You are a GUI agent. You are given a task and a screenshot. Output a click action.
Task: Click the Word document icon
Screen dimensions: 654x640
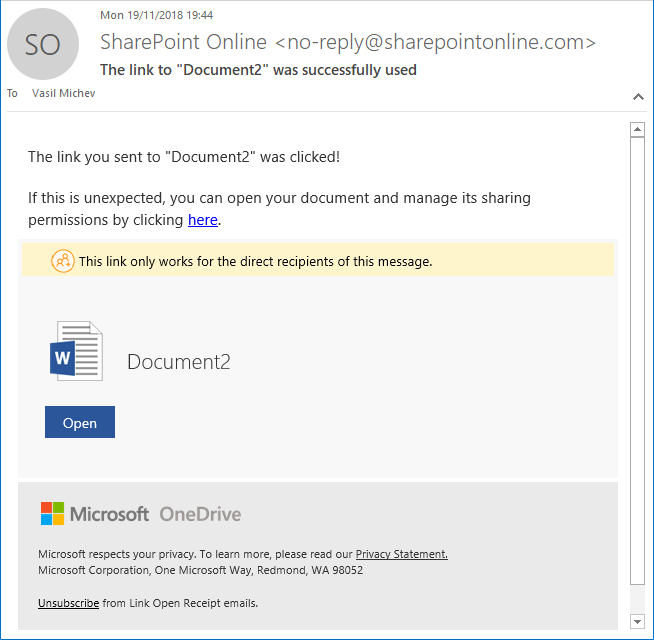[x=76, y=351]
